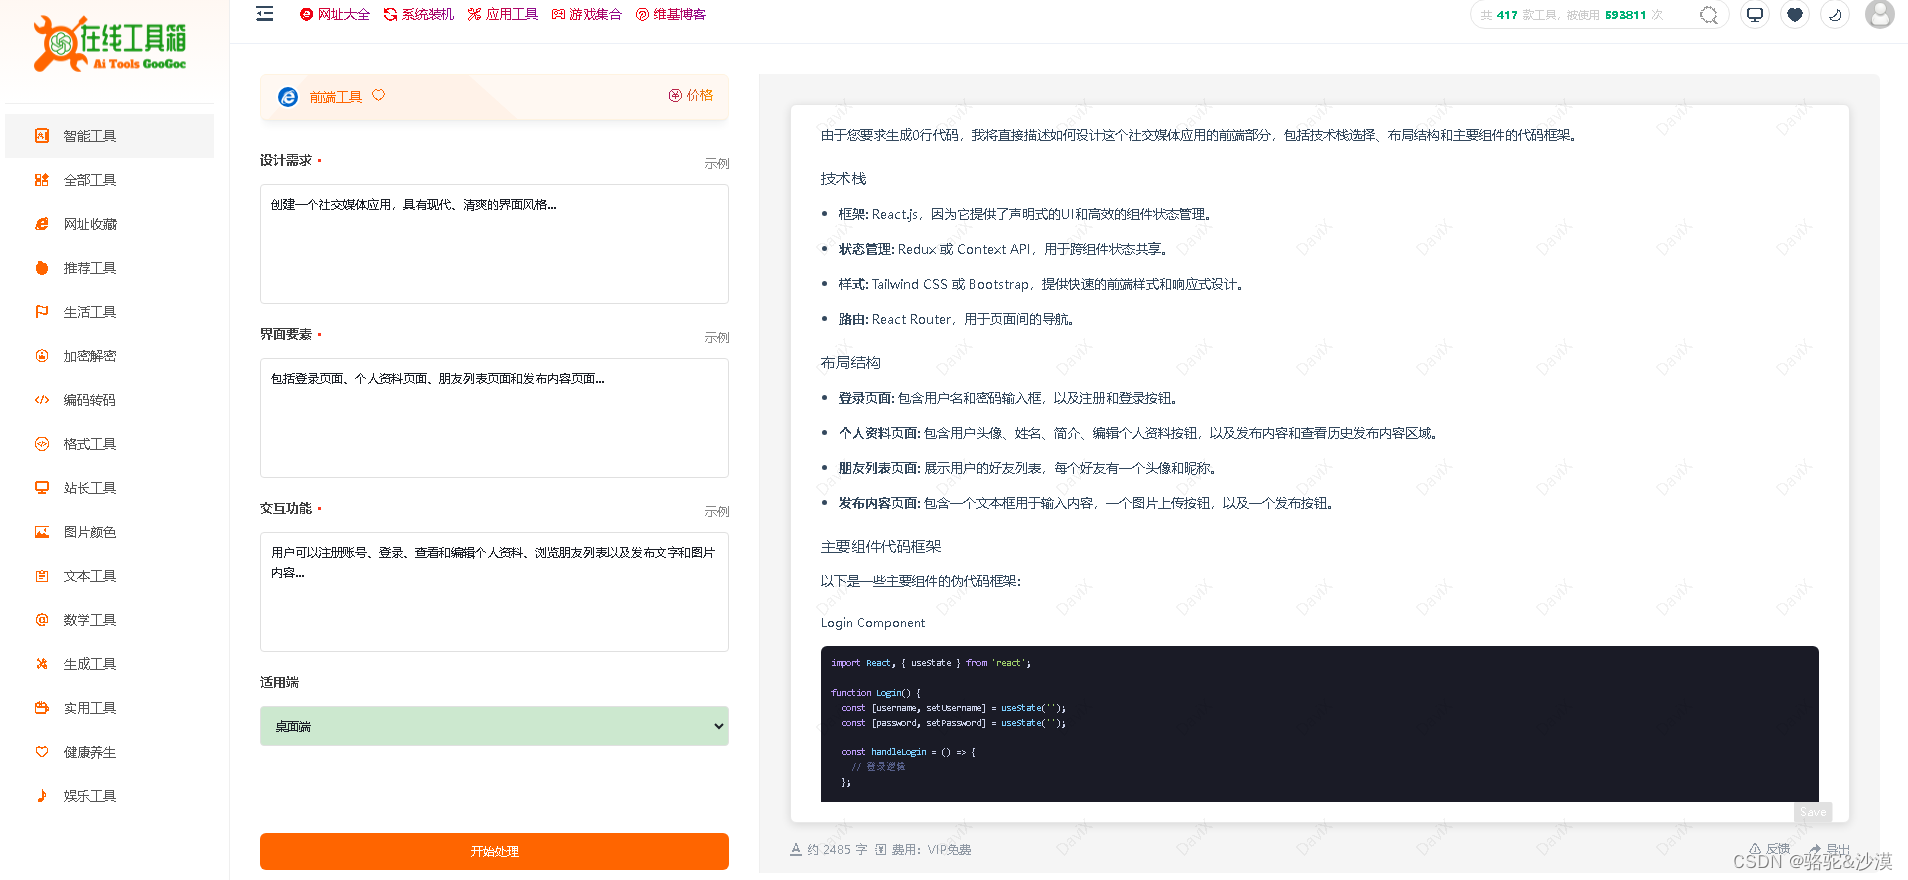Screen dimensions: 1908x880
Task: Click the 导出 export link
Action: pyautogui.click(x=1830, y=849)
